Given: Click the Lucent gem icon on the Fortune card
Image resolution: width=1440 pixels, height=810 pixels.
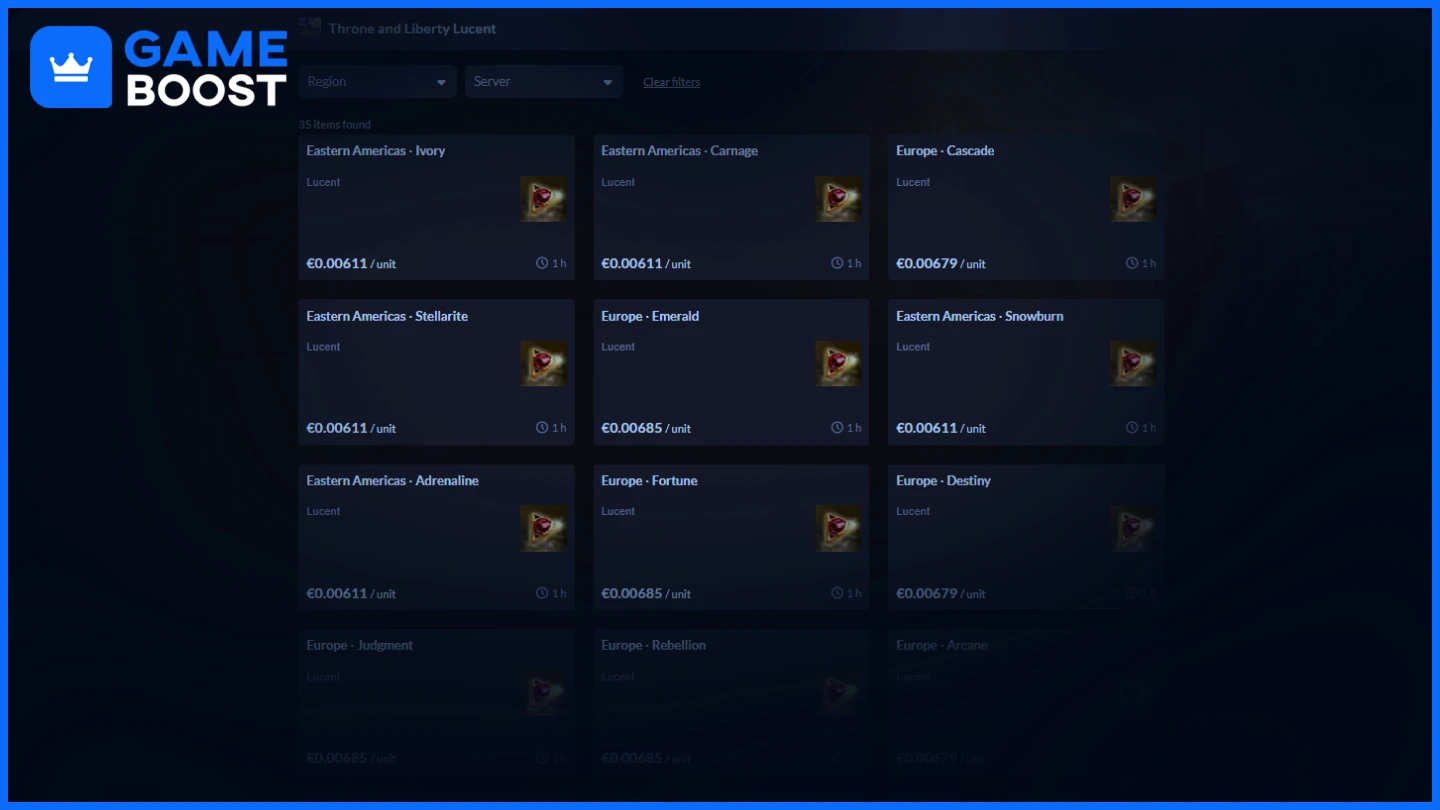Looking at the screenshot, I should pos(838,528).
